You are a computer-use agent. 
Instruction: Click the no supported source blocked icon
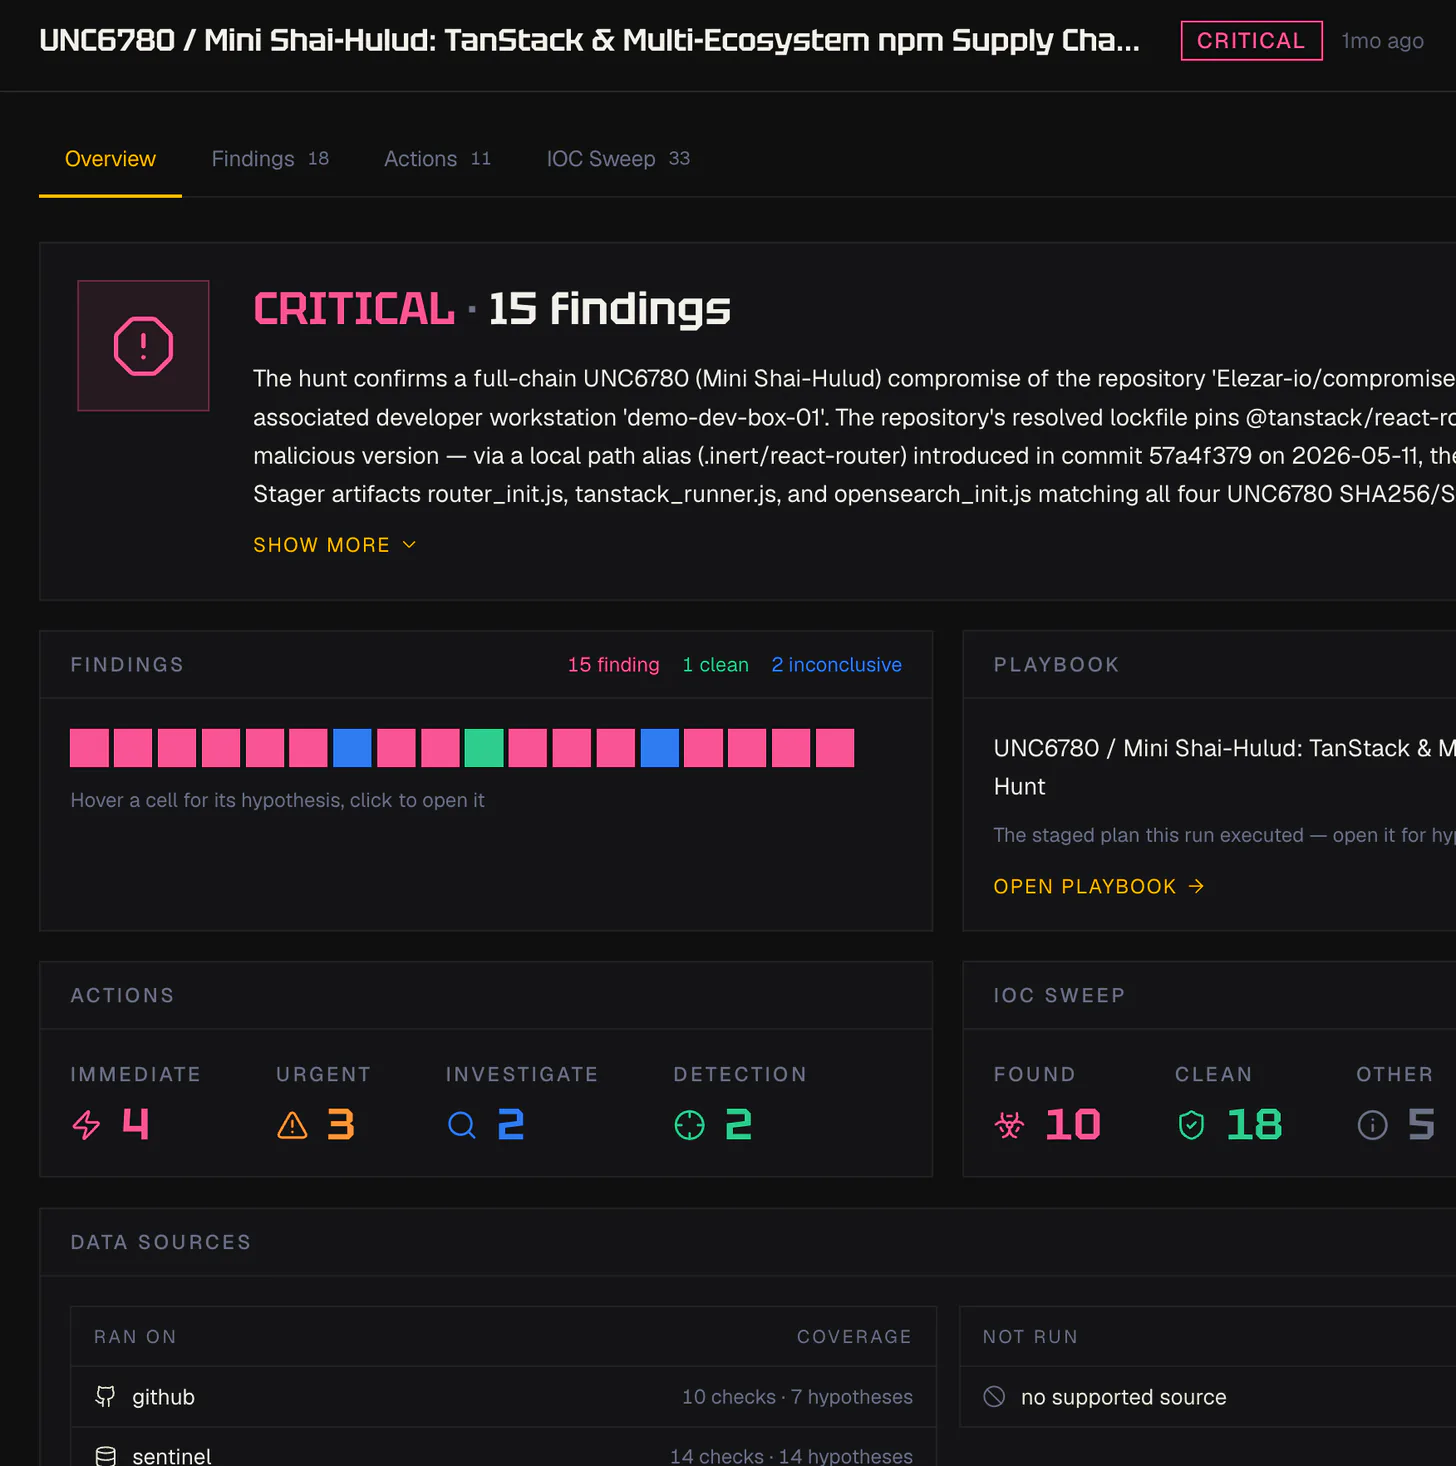pyautogui.click(x=994, y=1396)
